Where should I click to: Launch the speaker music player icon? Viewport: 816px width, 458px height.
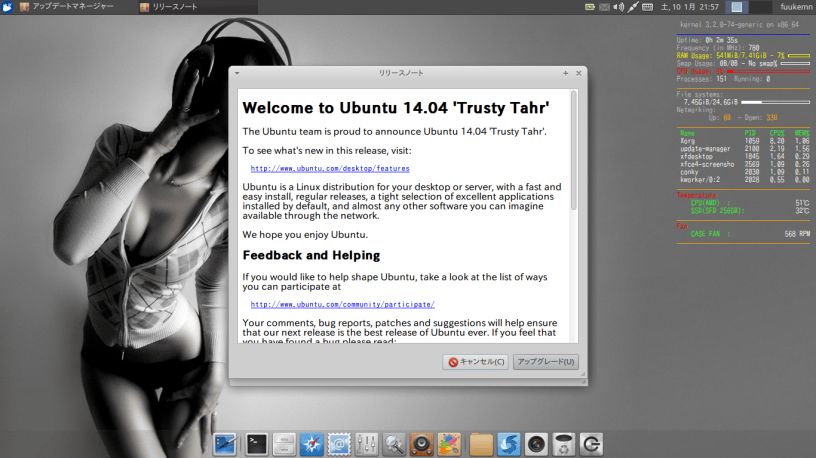pyautogui.click(x=422, y=444)
